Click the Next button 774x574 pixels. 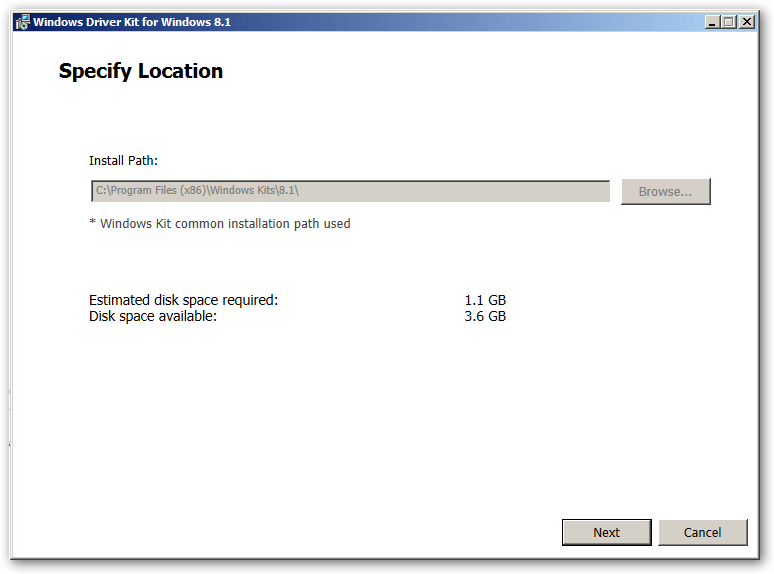[606, 532]
